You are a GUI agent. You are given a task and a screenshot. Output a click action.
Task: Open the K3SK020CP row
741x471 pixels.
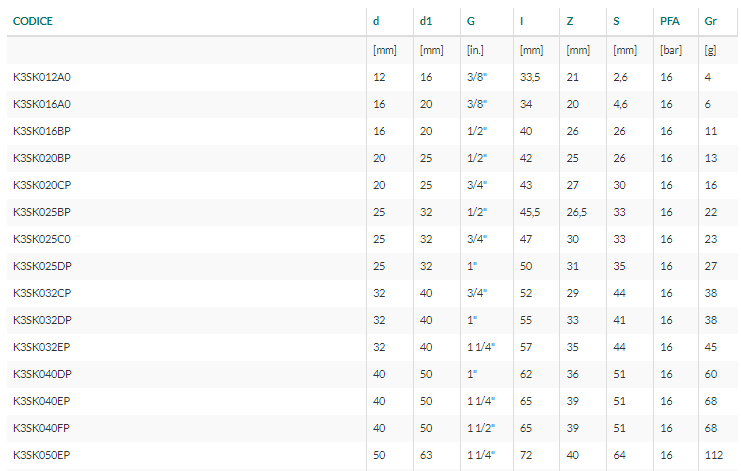372,185
